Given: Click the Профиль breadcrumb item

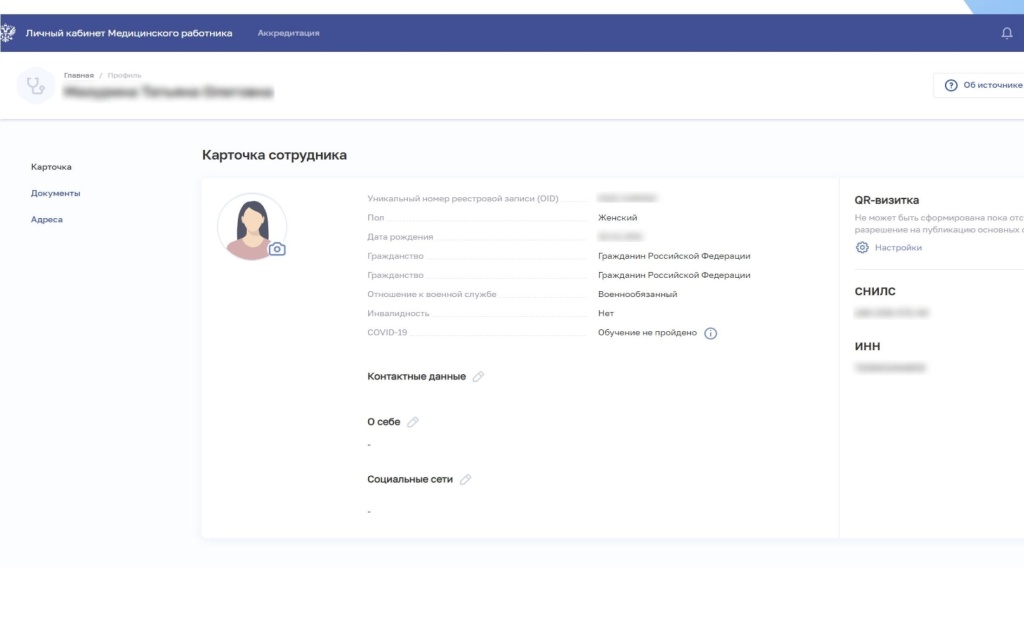Looking at the screenshot, I should point(124,75).
